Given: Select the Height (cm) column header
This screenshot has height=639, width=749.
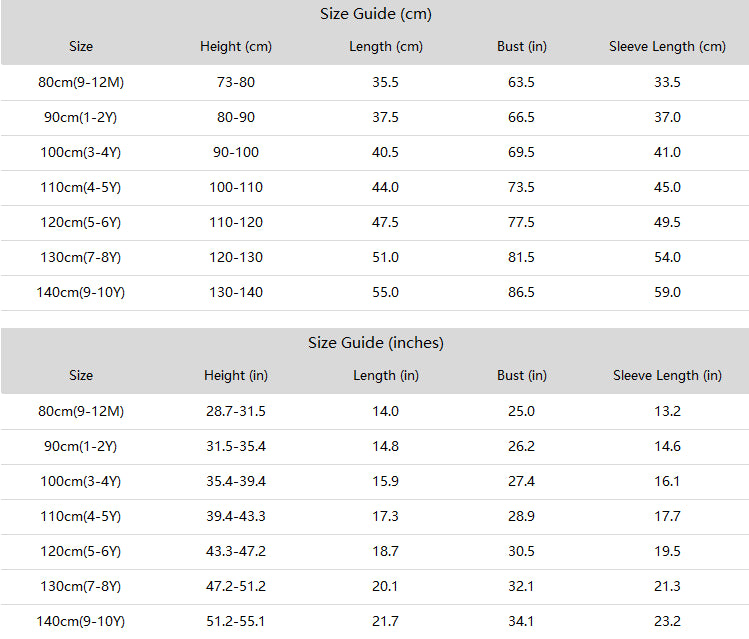Looking at the screenshot, I should coord(235,46).
